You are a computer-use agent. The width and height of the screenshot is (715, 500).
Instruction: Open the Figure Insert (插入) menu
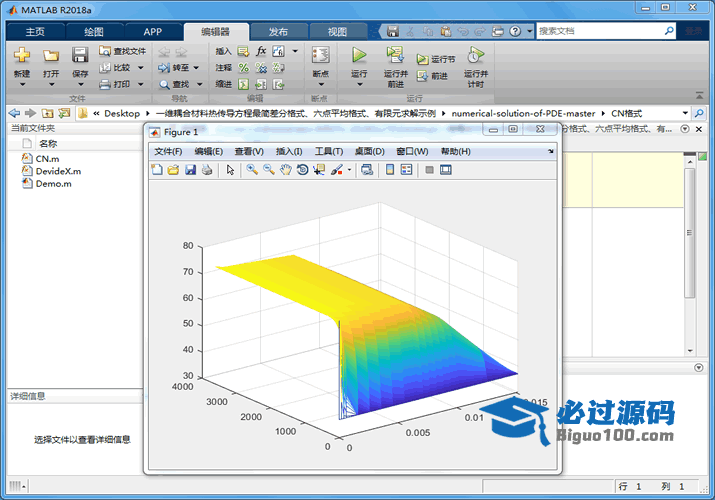pos(289,151)
